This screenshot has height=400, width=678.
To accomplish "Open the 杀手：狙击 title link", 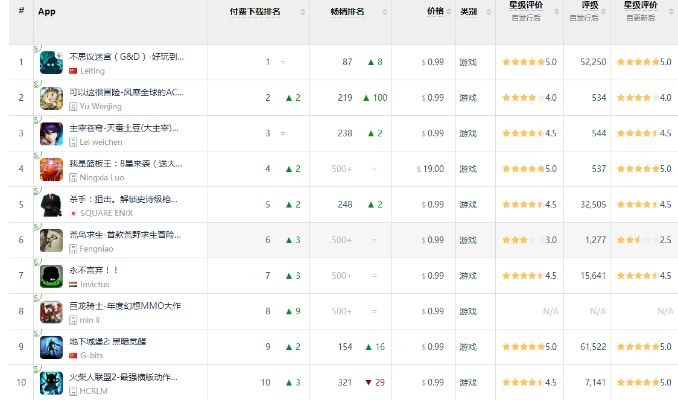I will pyautogui.click(x=124, y=199).
